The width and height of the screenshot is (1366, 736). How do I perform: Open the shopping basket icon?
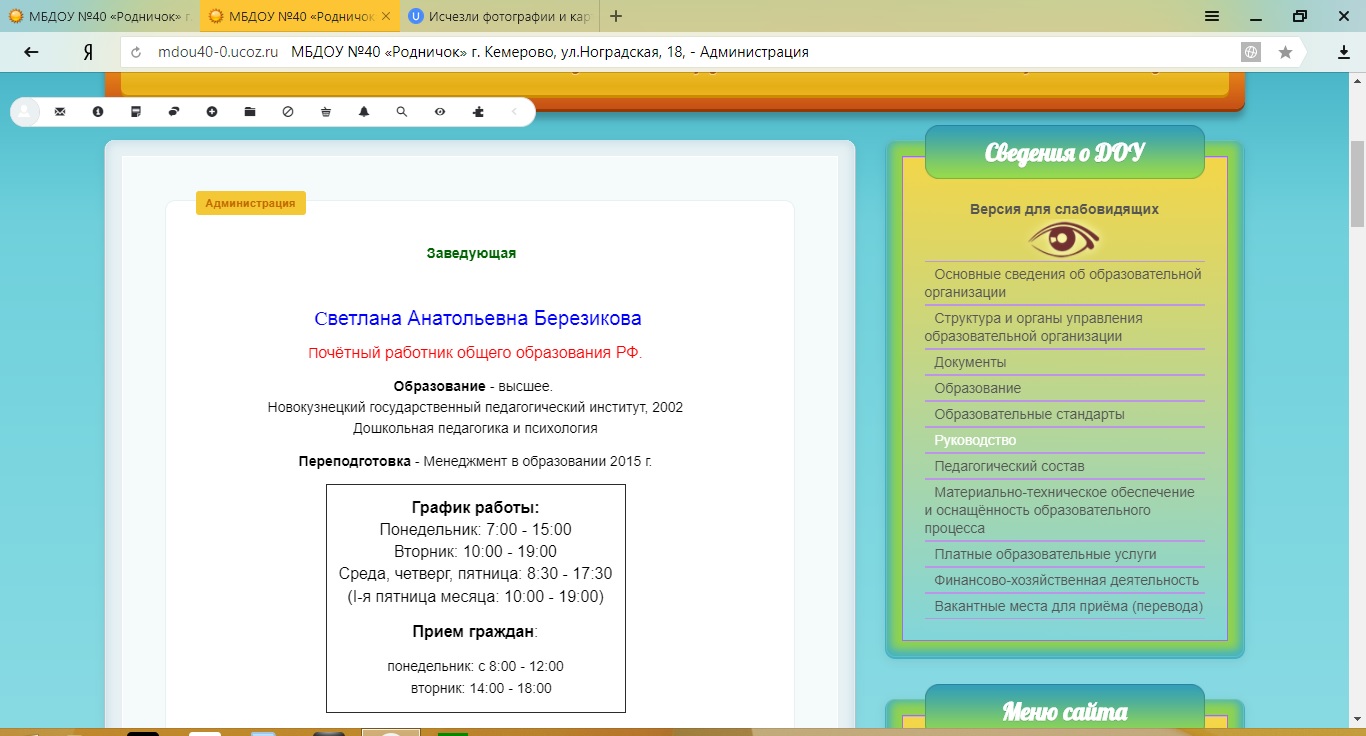[326, 112]
